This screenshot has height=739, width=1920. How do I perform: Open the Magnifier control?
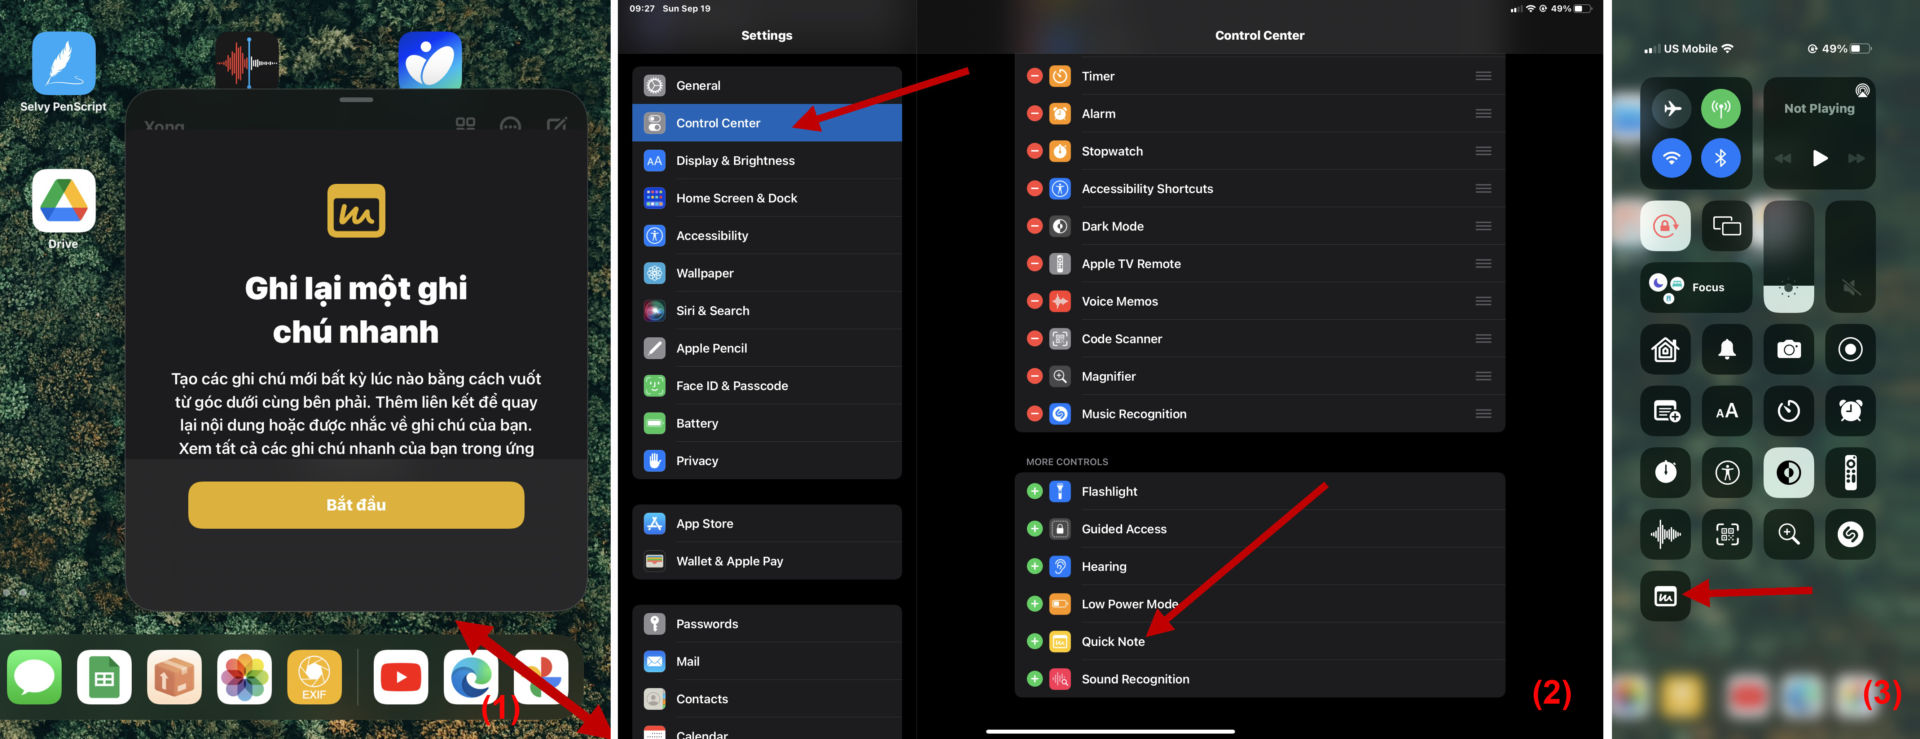coord(1788,534)
